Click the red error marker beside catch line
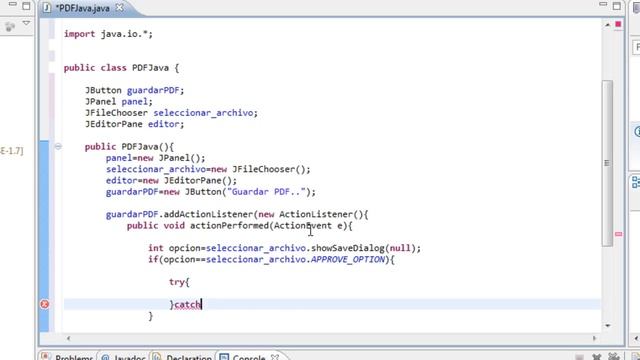This screenshot has height=360, width=640. pyautogui.click(x=44, y=304)
